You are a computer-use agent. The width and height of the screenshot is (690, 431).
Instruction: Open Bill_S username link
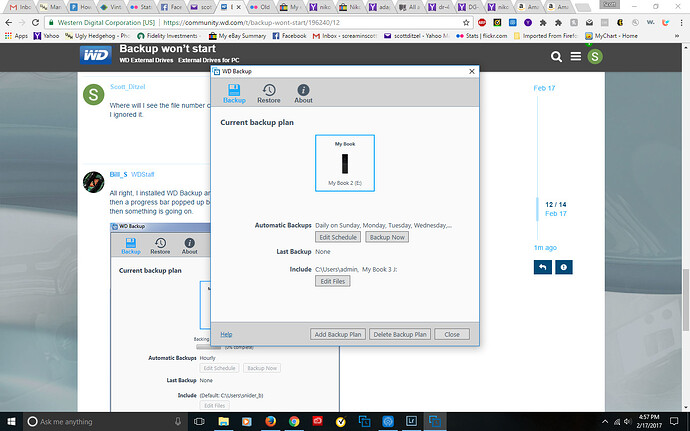click(118, 174)
